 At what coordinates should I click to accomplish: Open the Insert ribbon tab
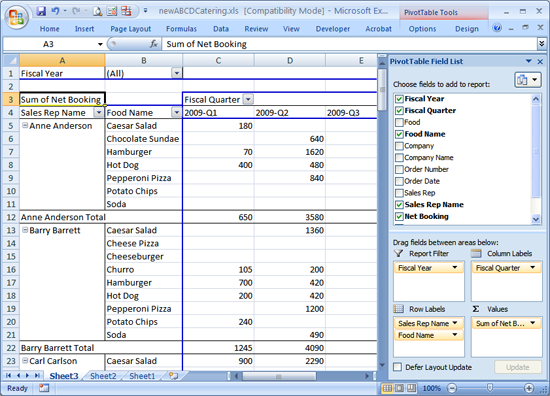coord(84,29)
